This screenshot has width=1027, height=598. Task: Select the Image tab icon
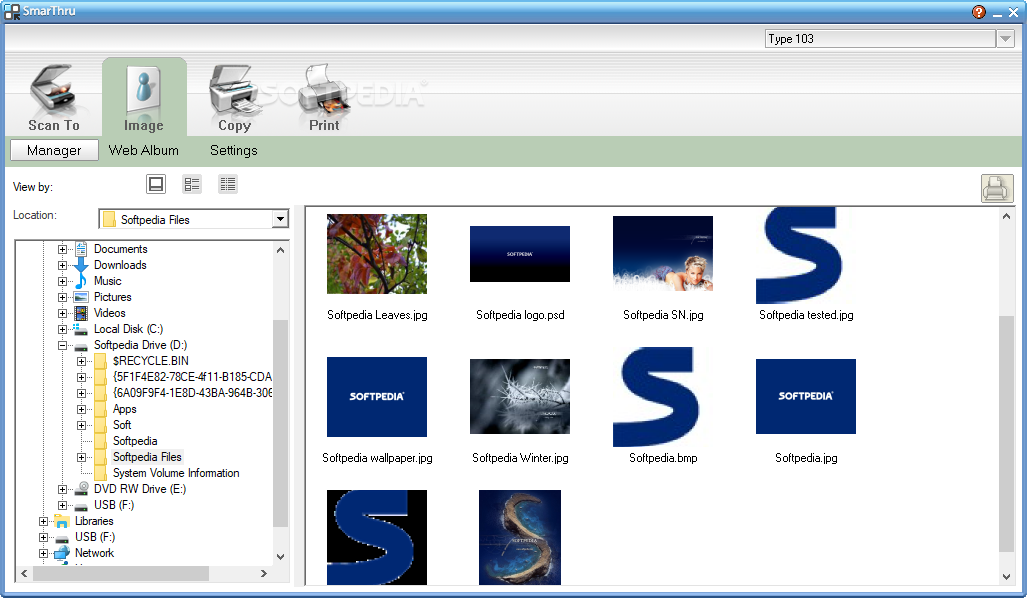coord(143,90)
